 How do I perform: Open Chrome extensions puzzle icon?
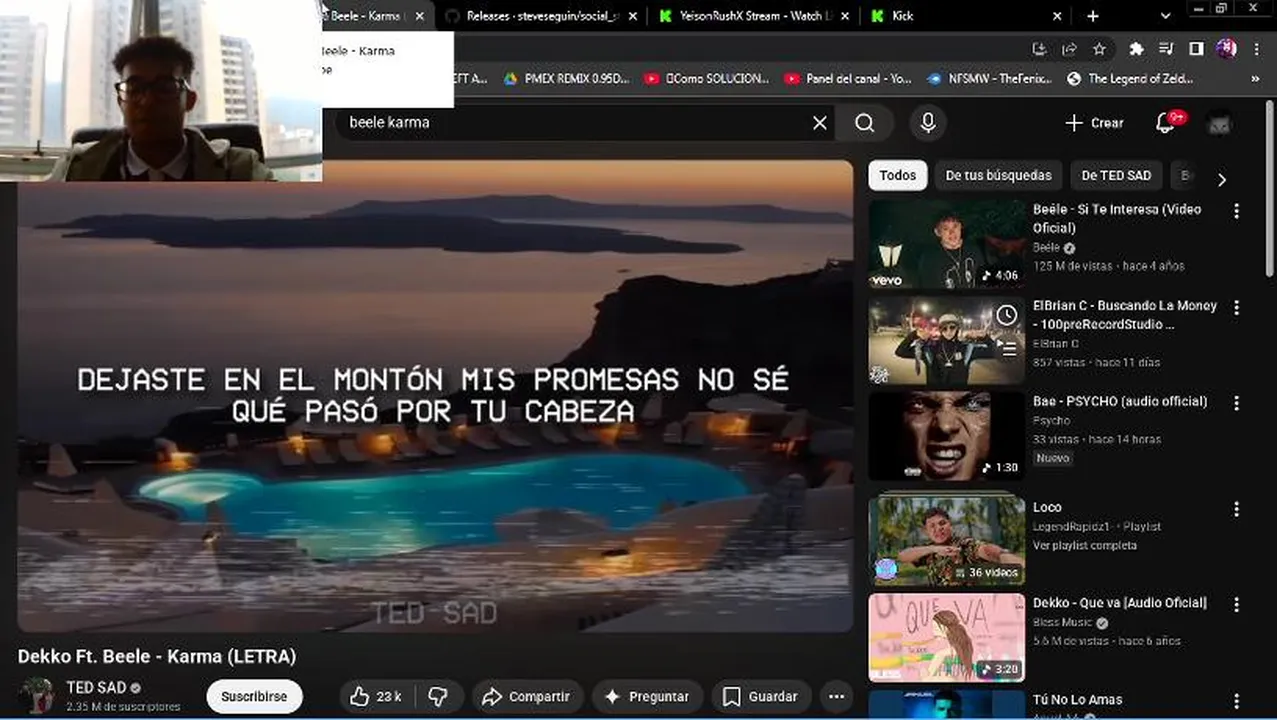point(1136,49)
